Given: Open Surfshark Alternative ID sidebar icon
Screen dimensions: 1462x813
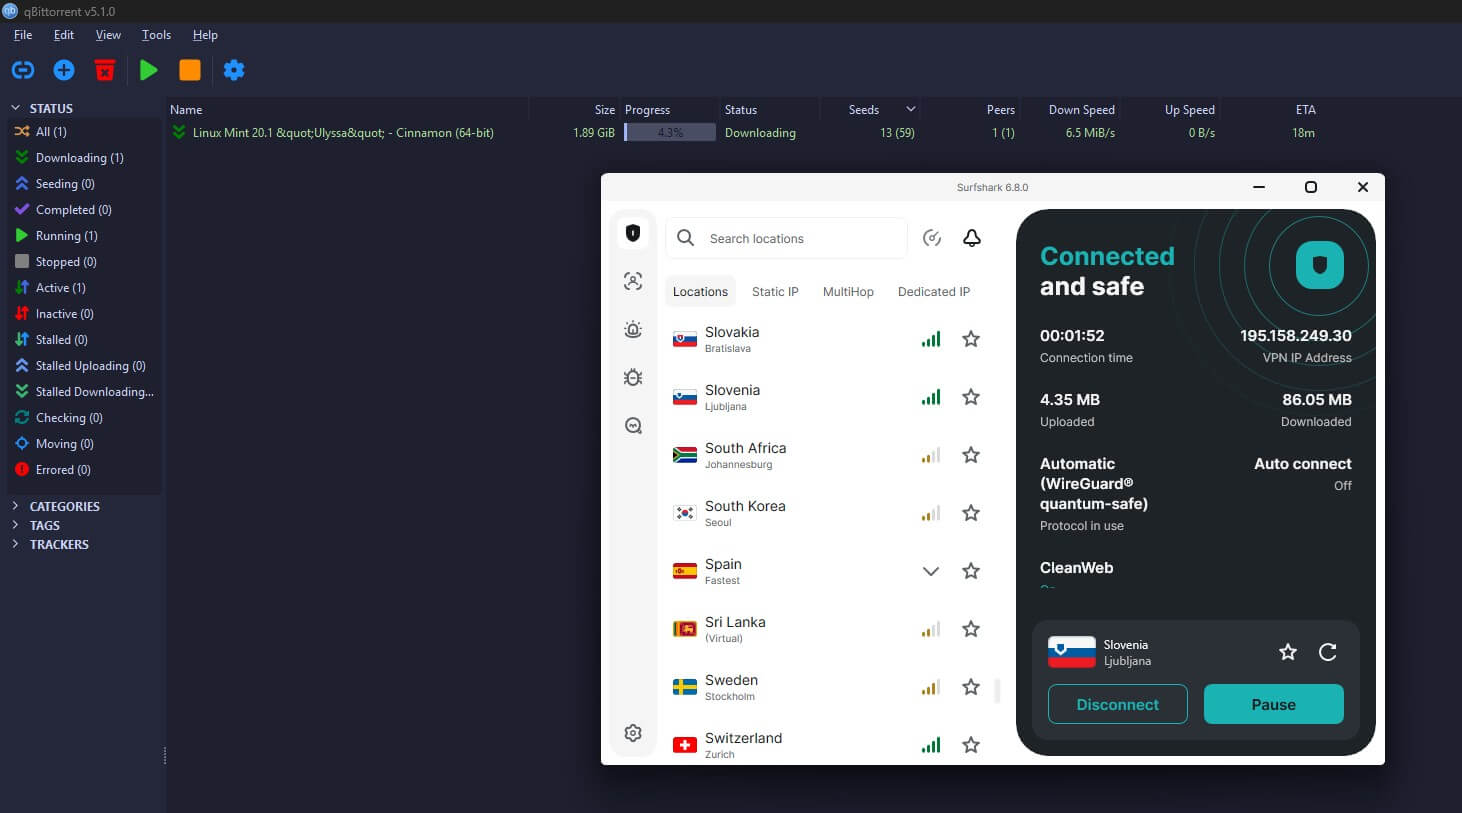Looking at the screenshot, I should pyautogui.click(x=633, y=281).
